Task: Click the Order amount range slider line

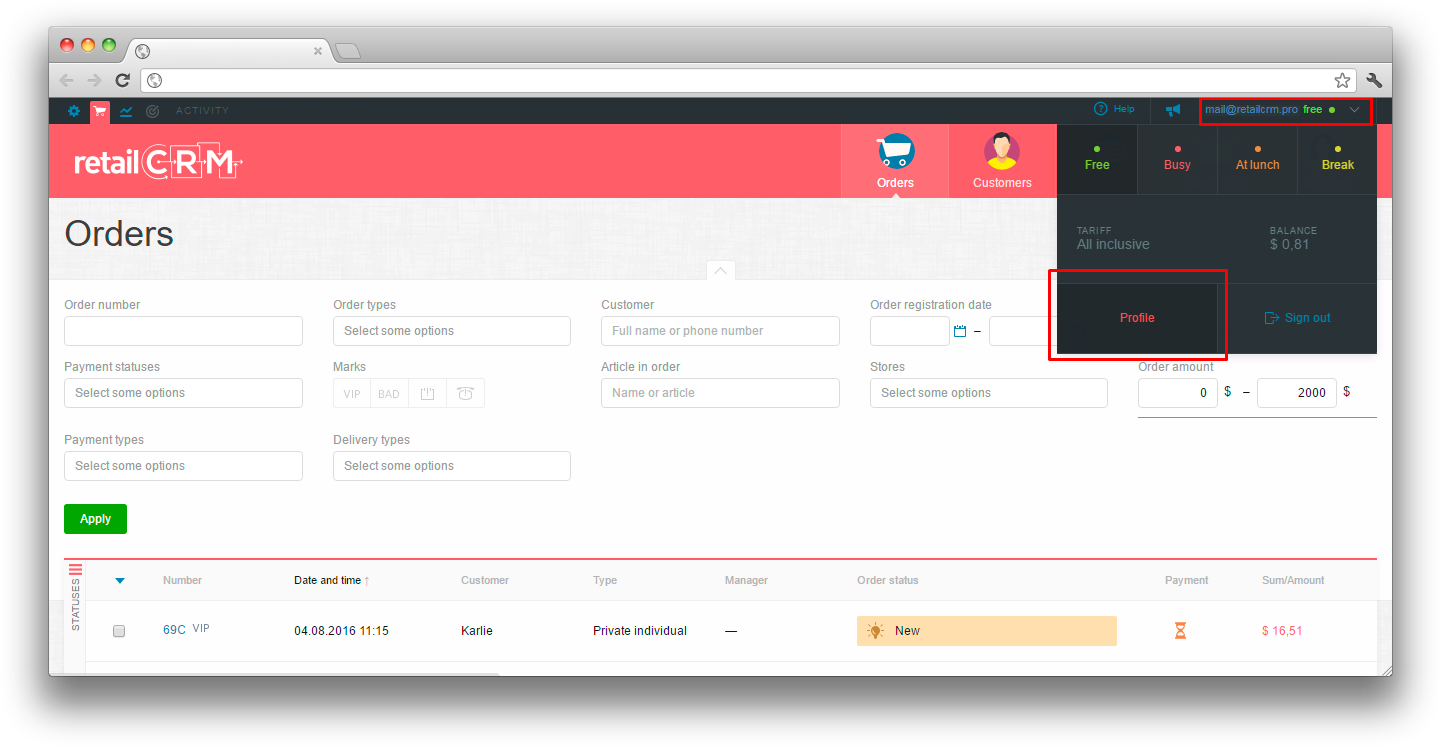Action: tap(1257, 417)
